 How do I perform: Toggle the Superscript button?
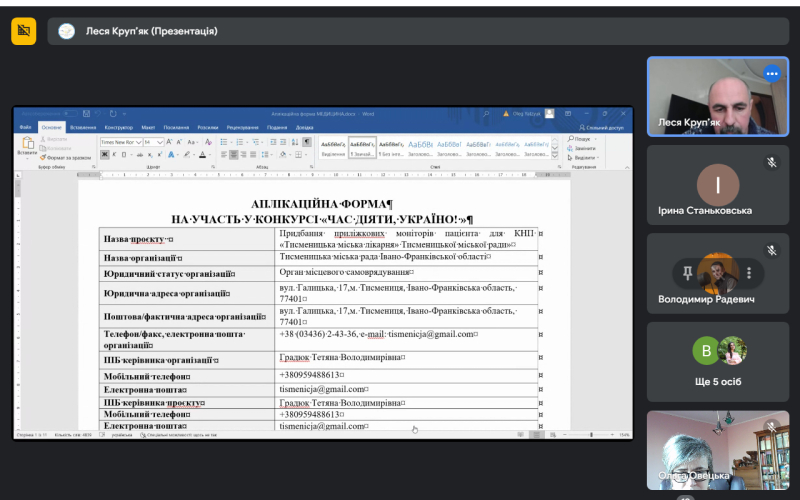tap(160, 155)
